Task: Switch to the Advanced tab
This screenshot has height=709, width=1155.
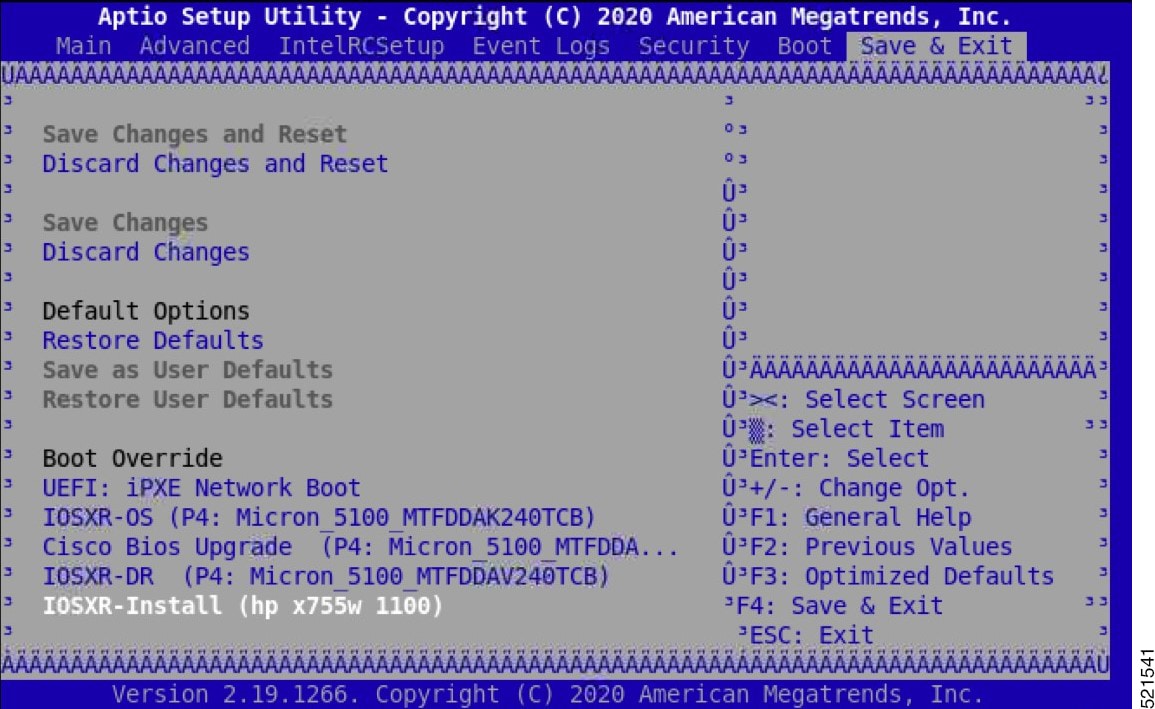Action: [x=194, y=46]
